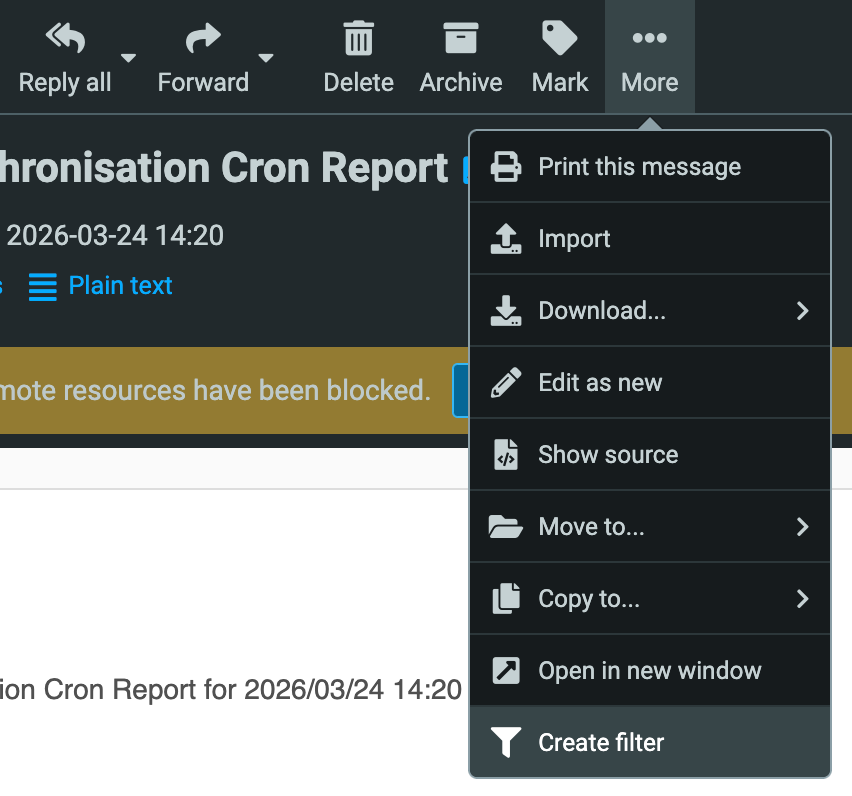
Task: Open the Reply all options dropdown arrow
Action: 129,57
